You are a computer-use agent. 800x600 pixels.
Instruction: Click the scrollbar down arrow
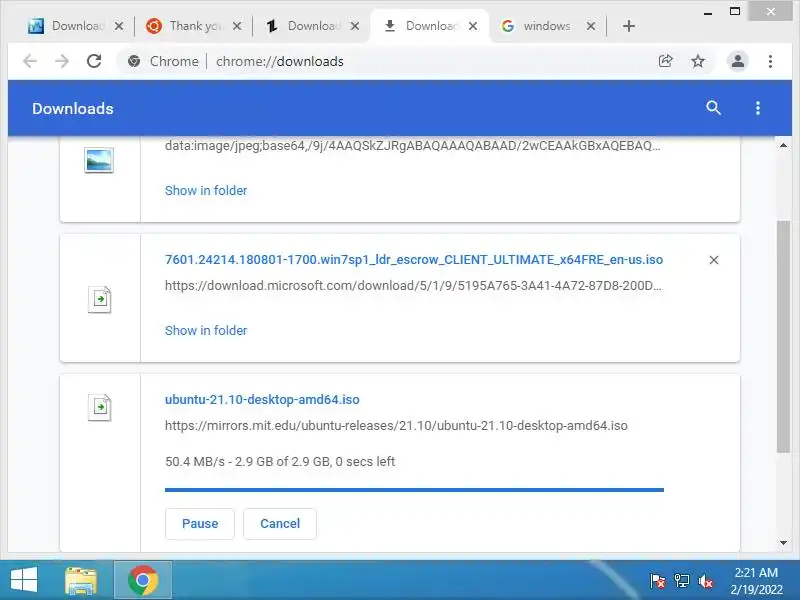[783, 543]
